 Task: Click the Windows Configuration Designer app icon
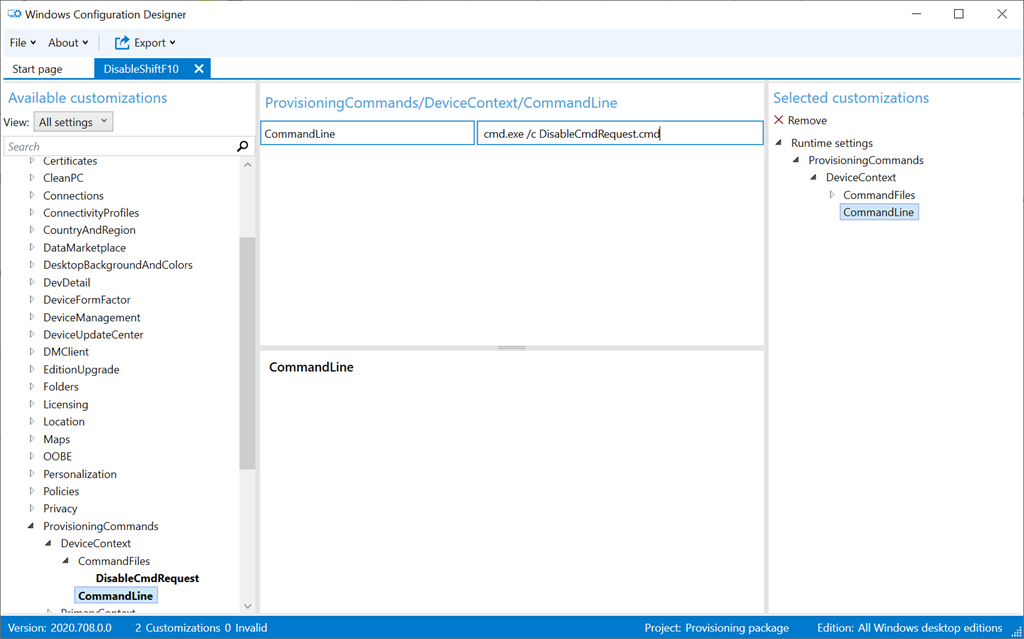(x=15, y=14)
